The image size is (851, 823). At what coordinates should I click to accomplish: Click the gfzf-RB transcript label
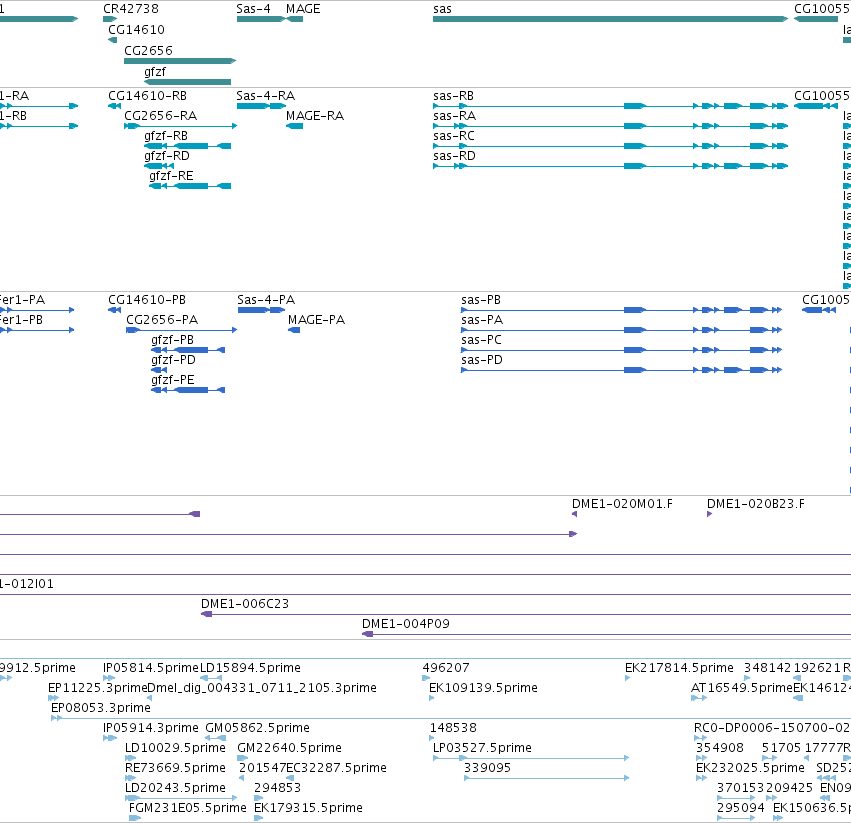(166, 136)
